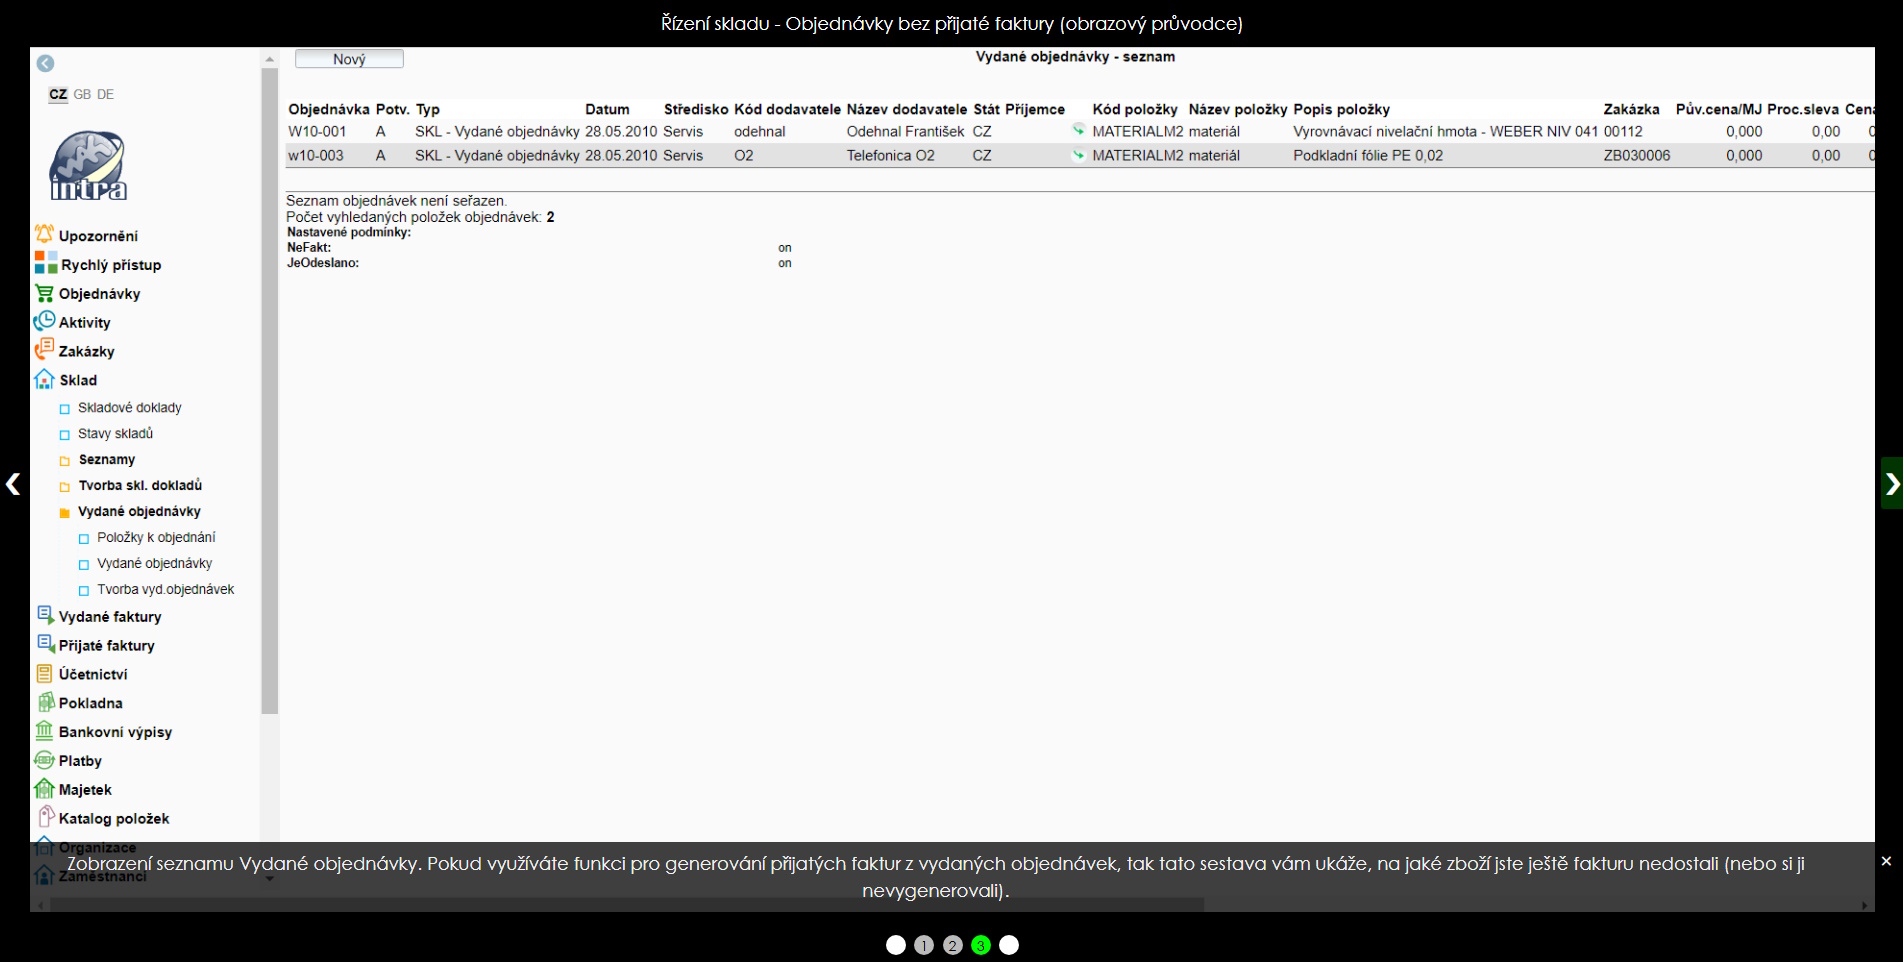
Task: Click the Bankovní výpisy bank icon
Action: point(44,731)
